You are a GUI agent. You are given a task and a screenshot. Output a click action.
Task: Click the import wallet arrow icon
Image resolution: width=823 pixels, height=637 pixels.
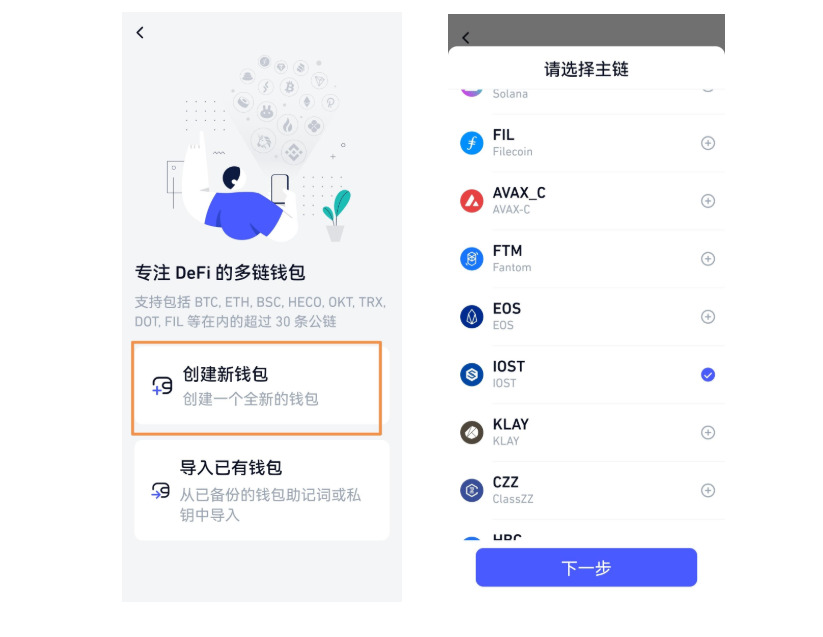[161, 491]
